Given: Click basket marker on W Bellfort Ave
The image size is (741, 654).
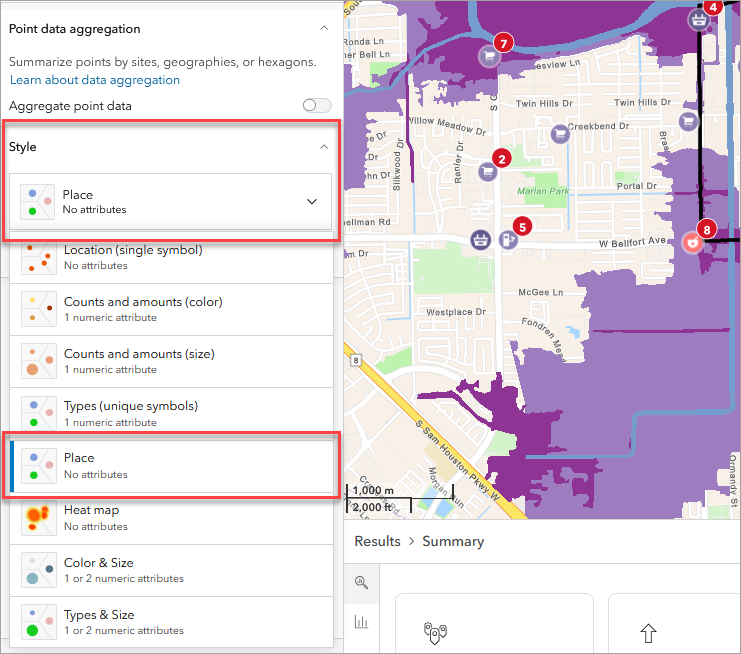Looking at the screenshot, I should tap(481, 240).
